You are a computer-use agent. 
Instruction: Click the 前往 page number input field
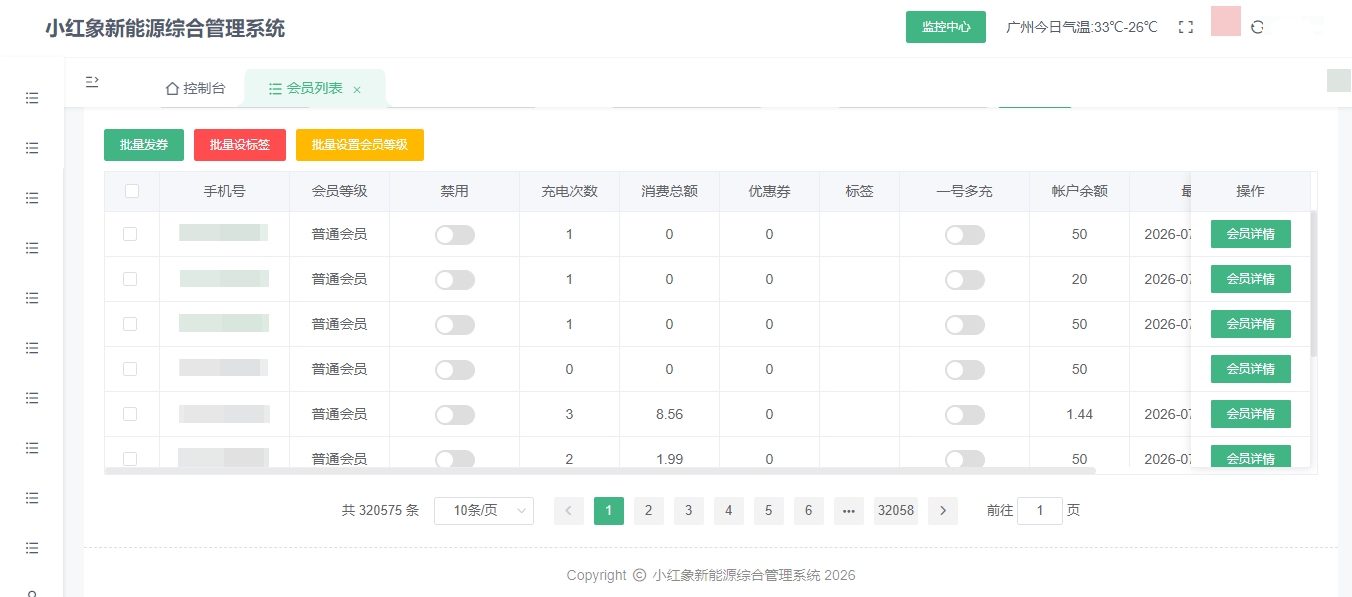[1040, 510]
